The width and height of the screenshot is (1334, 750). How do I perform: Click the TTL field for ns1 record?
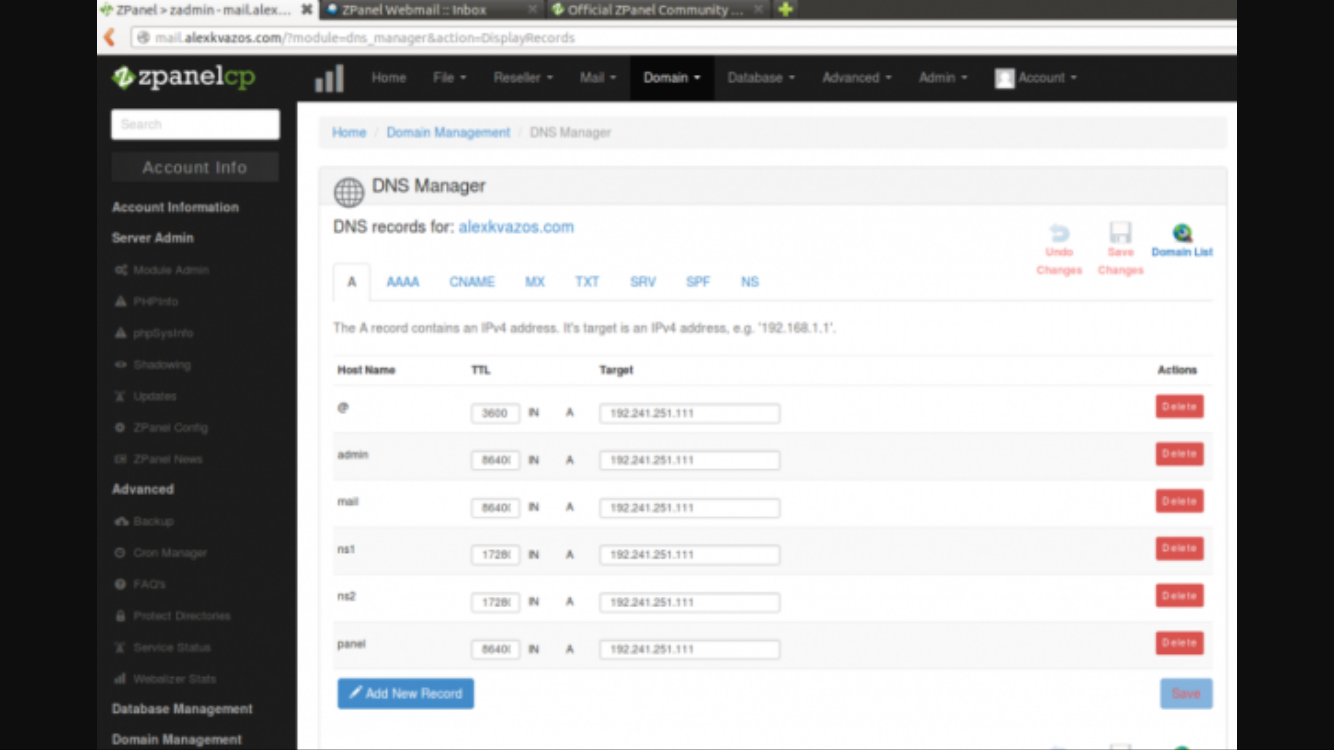tap(495, 555)
